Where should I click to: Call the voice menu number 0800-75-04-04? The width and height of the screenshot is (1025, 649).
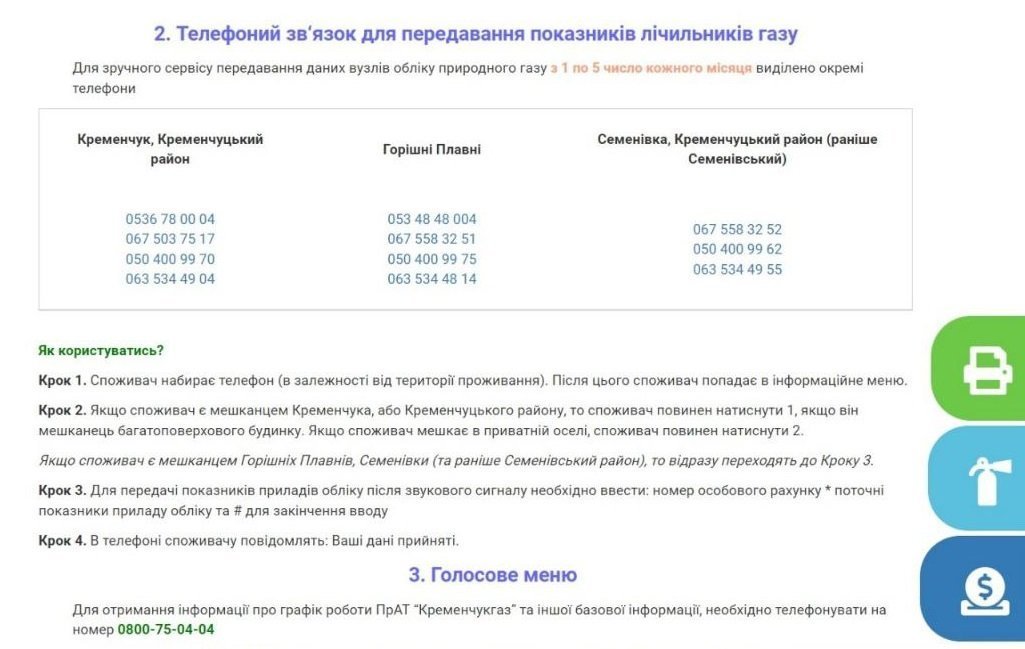[166, 629]
